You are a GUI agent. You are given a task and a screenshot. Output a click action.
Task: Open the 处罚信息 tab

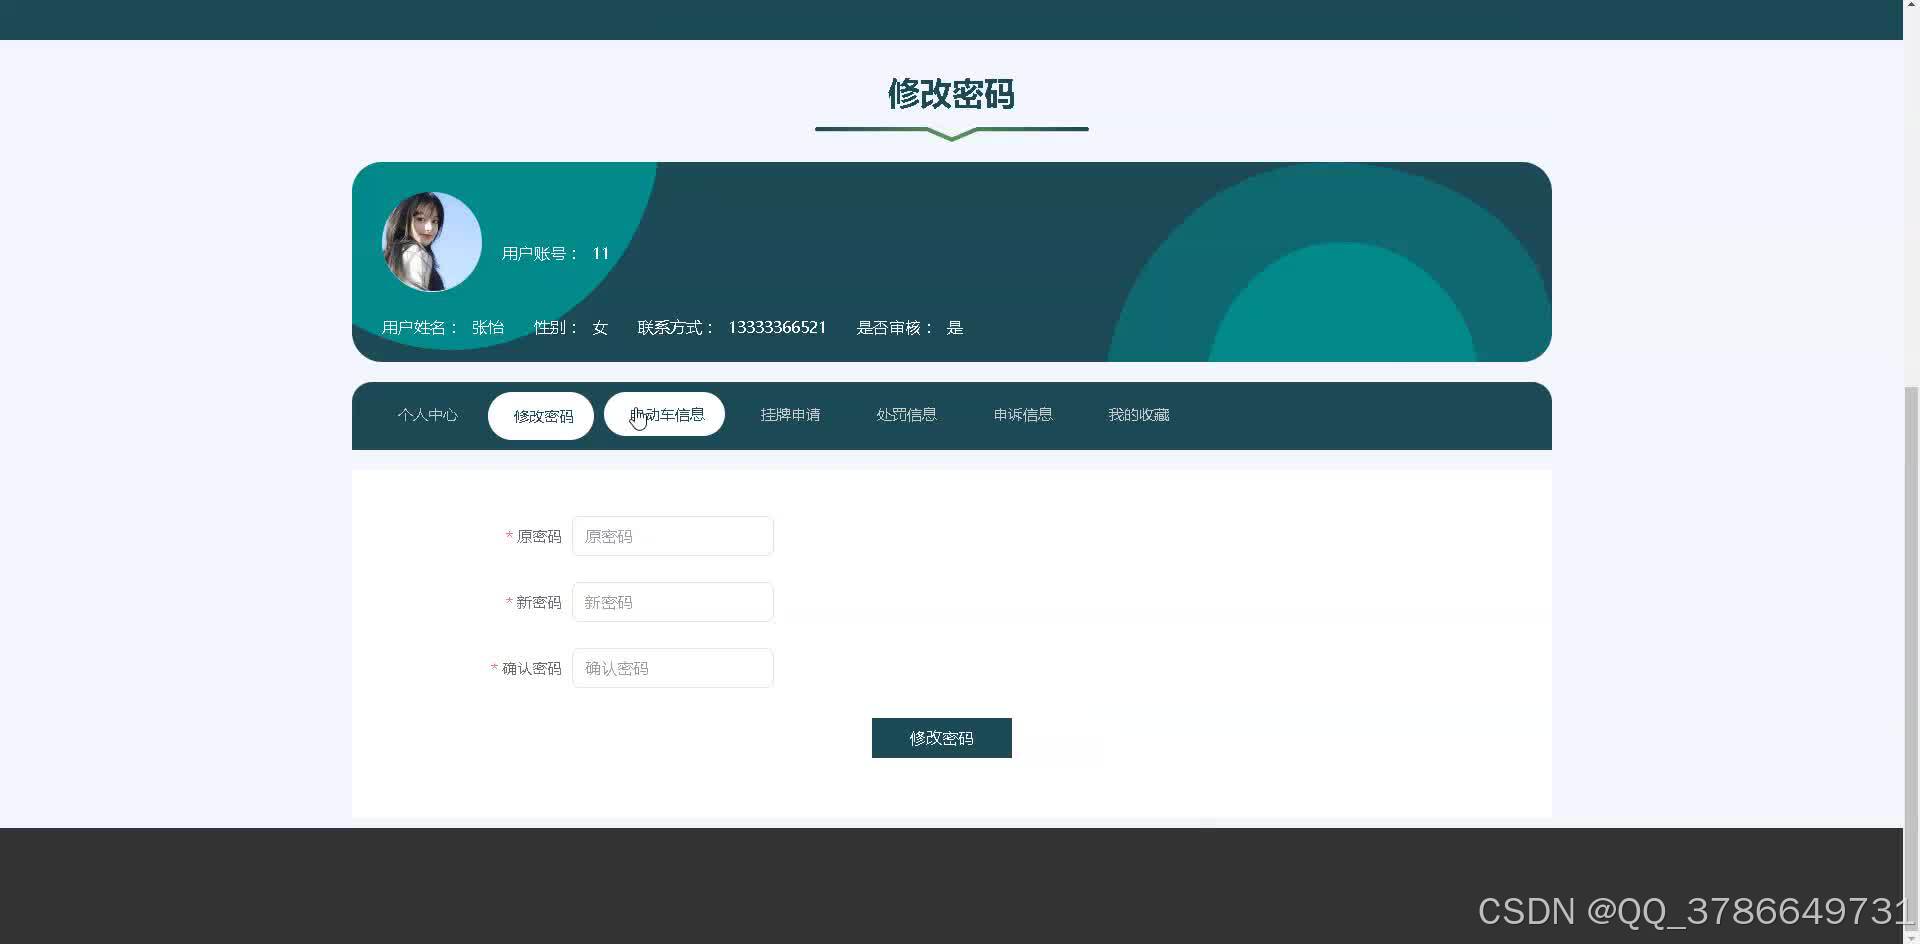point(906,414)
